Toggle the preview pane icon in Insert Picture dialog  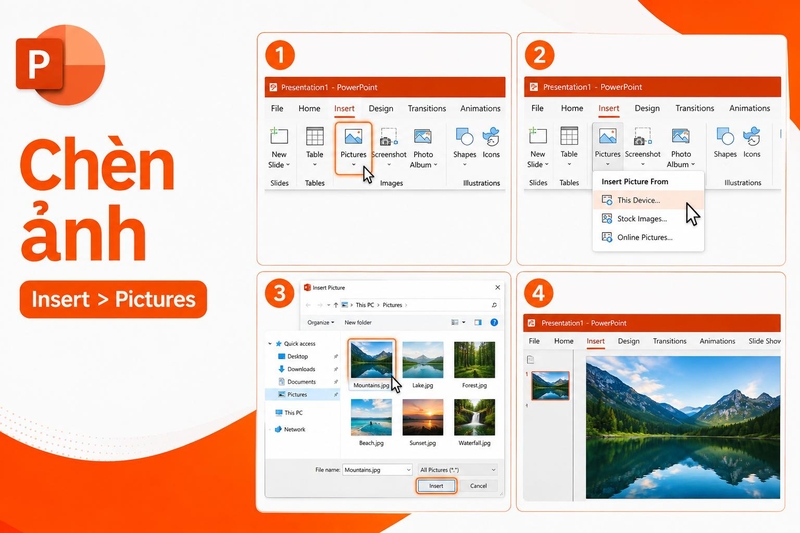[478, 322]
